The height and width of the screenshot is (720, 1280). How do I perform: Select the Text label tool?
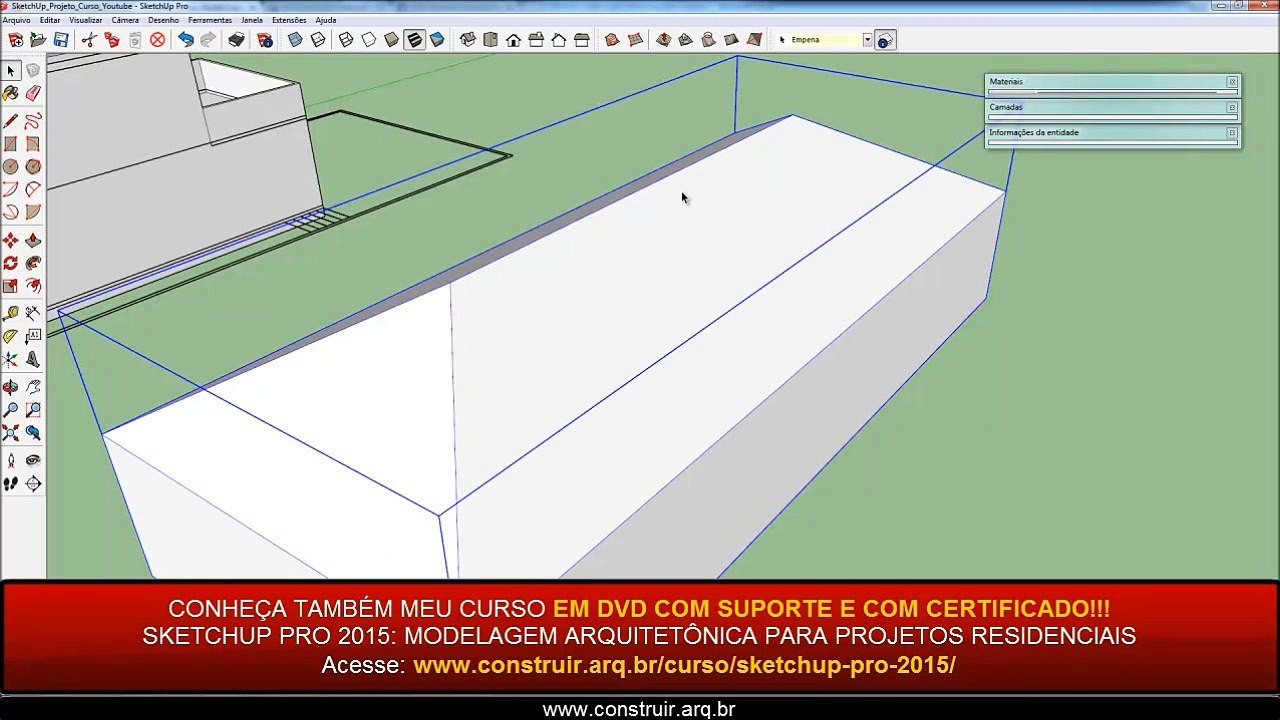(x=33, y=336)
